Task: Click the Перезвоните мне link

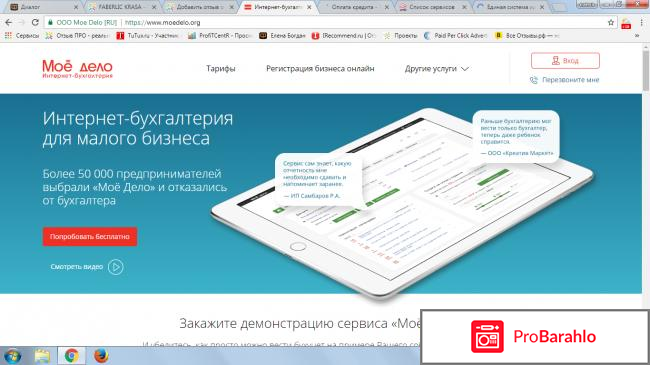Action: 570,80
